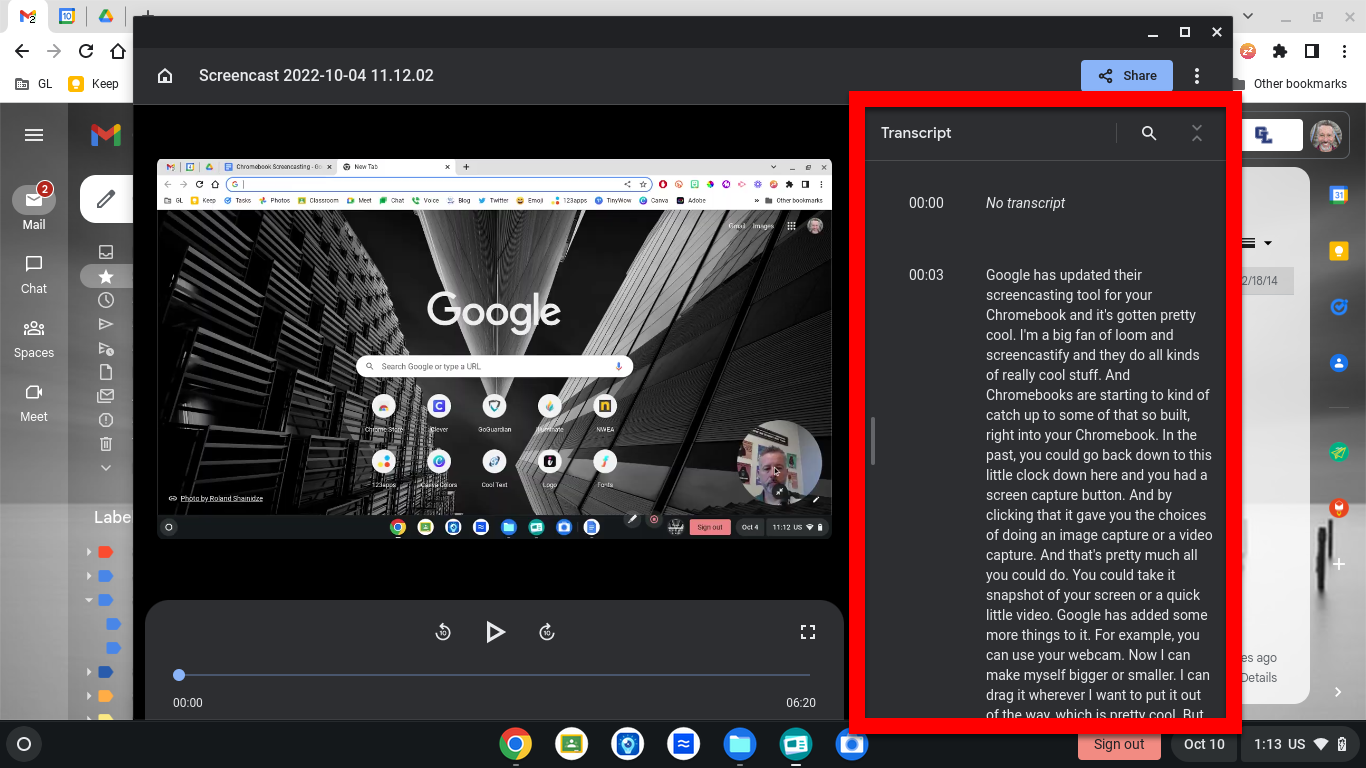Open the Google account avatar in Gmail
Screen dimensions: 1366x768
pos(1328,135)
